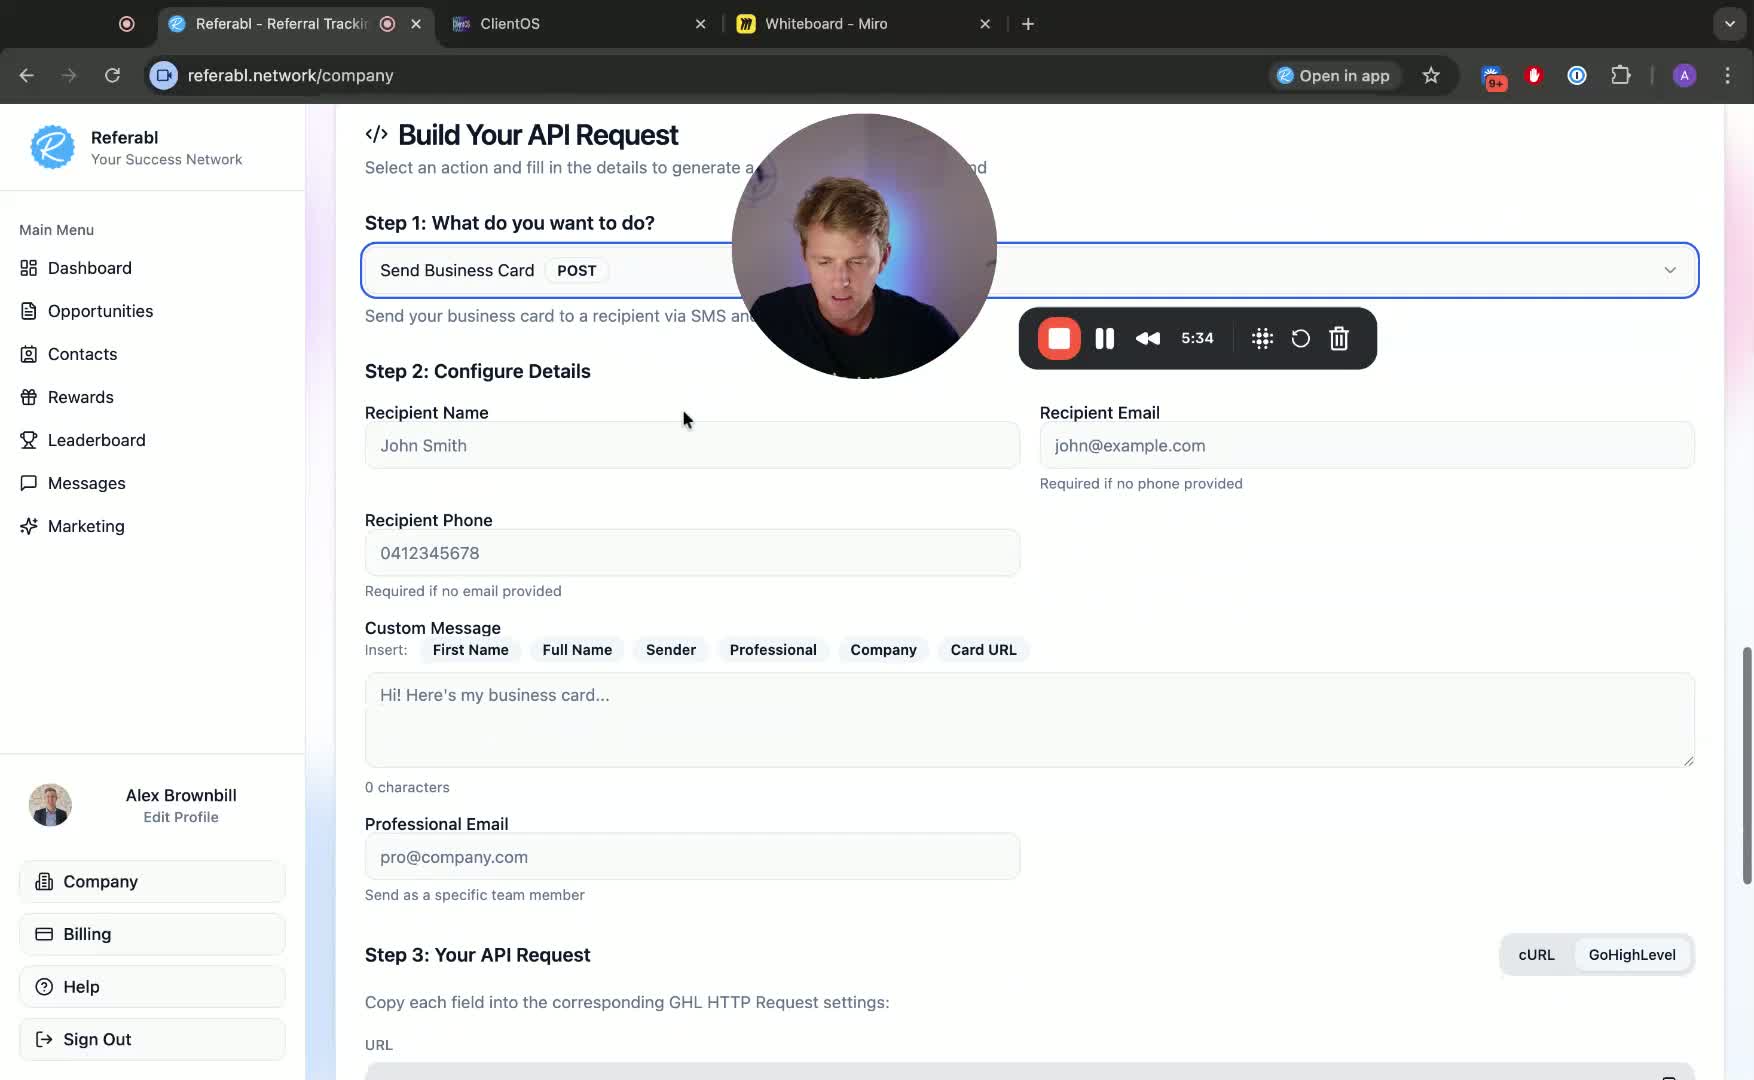Click Alex Brownbill's profile avatar
Image resolution: width=1754 pixels, height=1080 pixels.
pyautogui.click(x=50, y=805)
